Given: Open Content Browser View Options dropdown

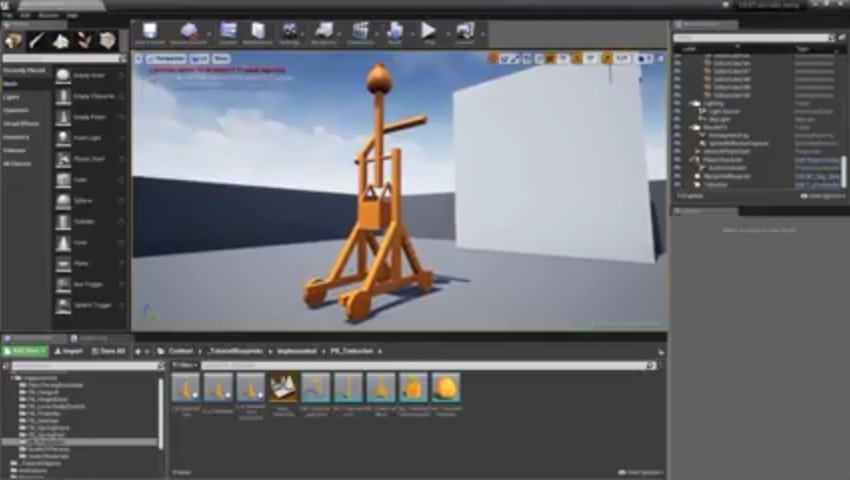Looking at the screenshot, I should [x=641, y=472].
